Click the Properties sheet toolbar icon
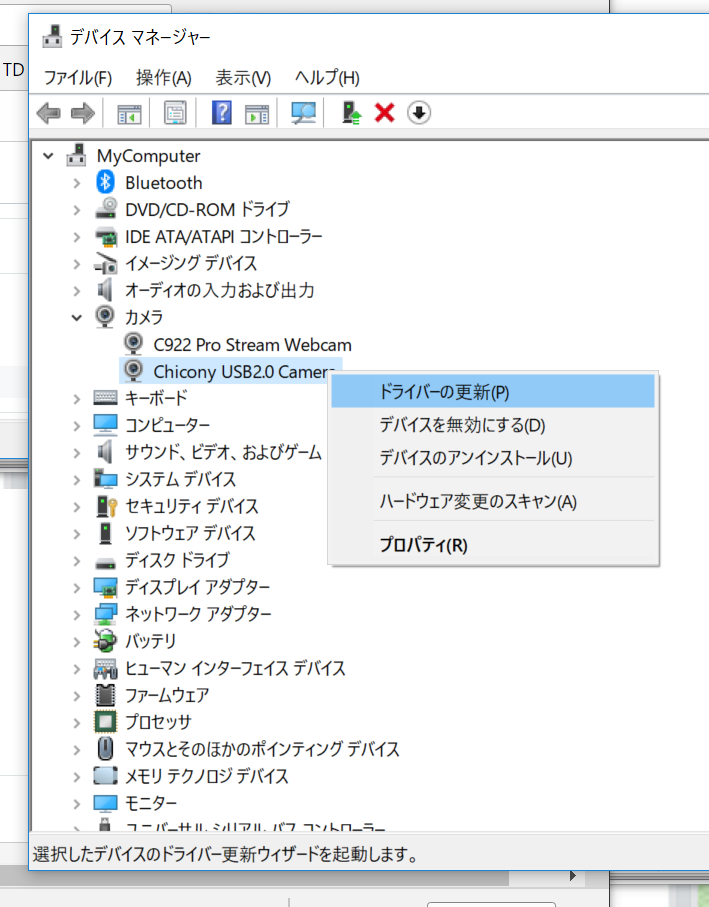 pos(175,113)
